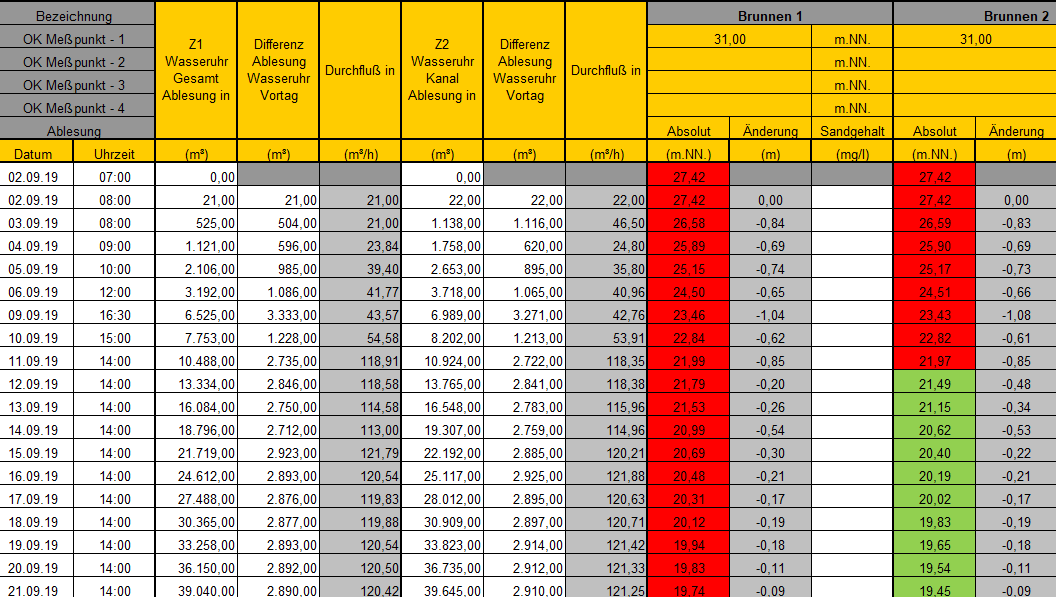Click the Z1 Wasseruhr Gesamt header
Screen dimensions: 1056x597
pos(195,70)
